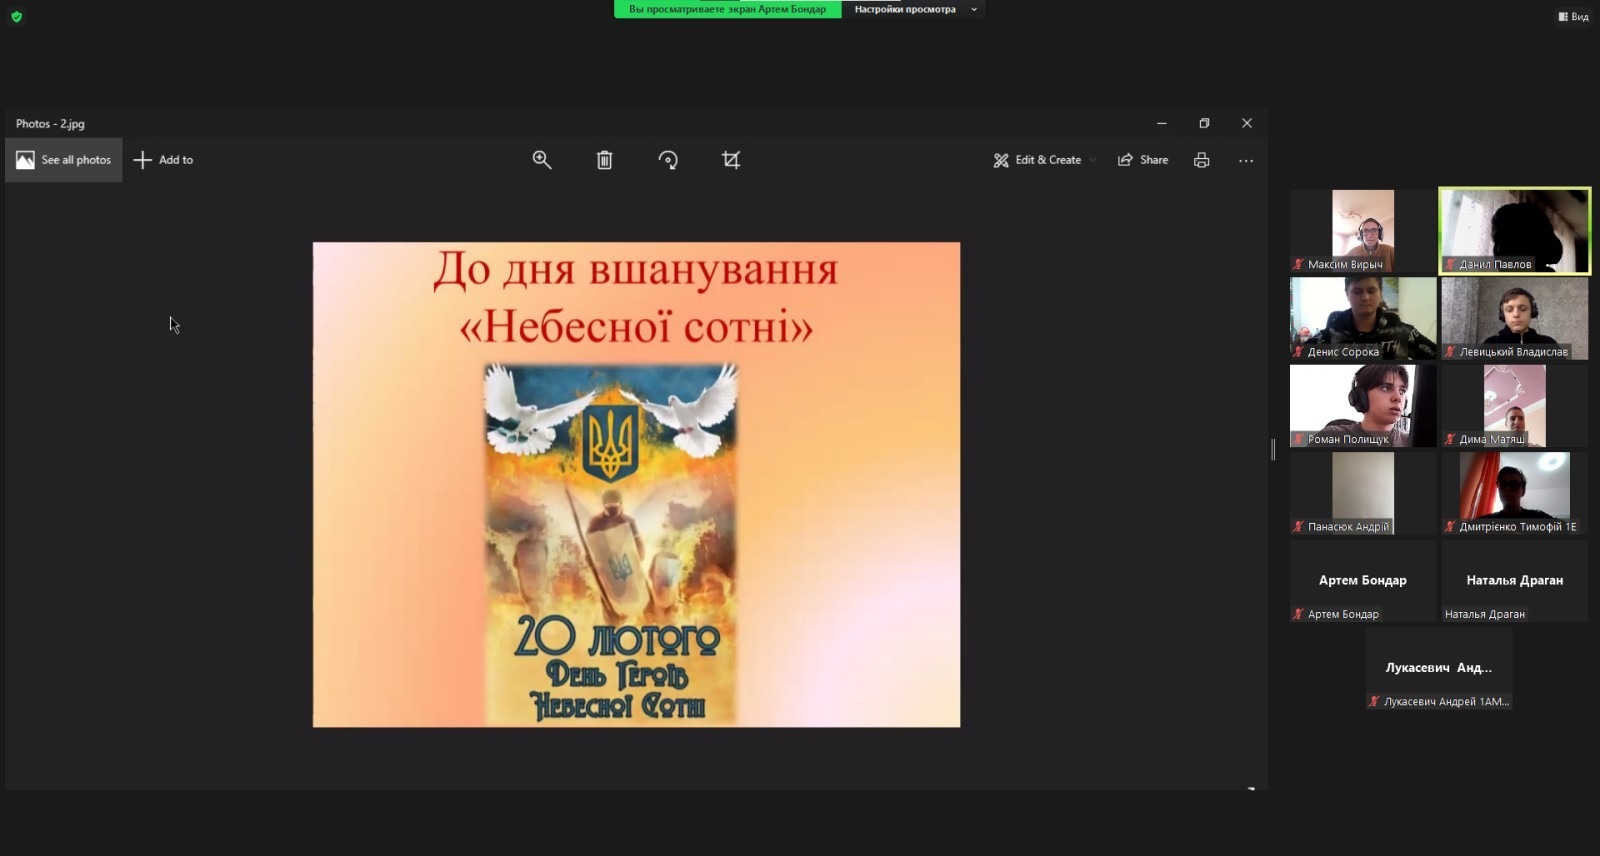Click the Delete trash icon in Photos

(x=605, y=160)
